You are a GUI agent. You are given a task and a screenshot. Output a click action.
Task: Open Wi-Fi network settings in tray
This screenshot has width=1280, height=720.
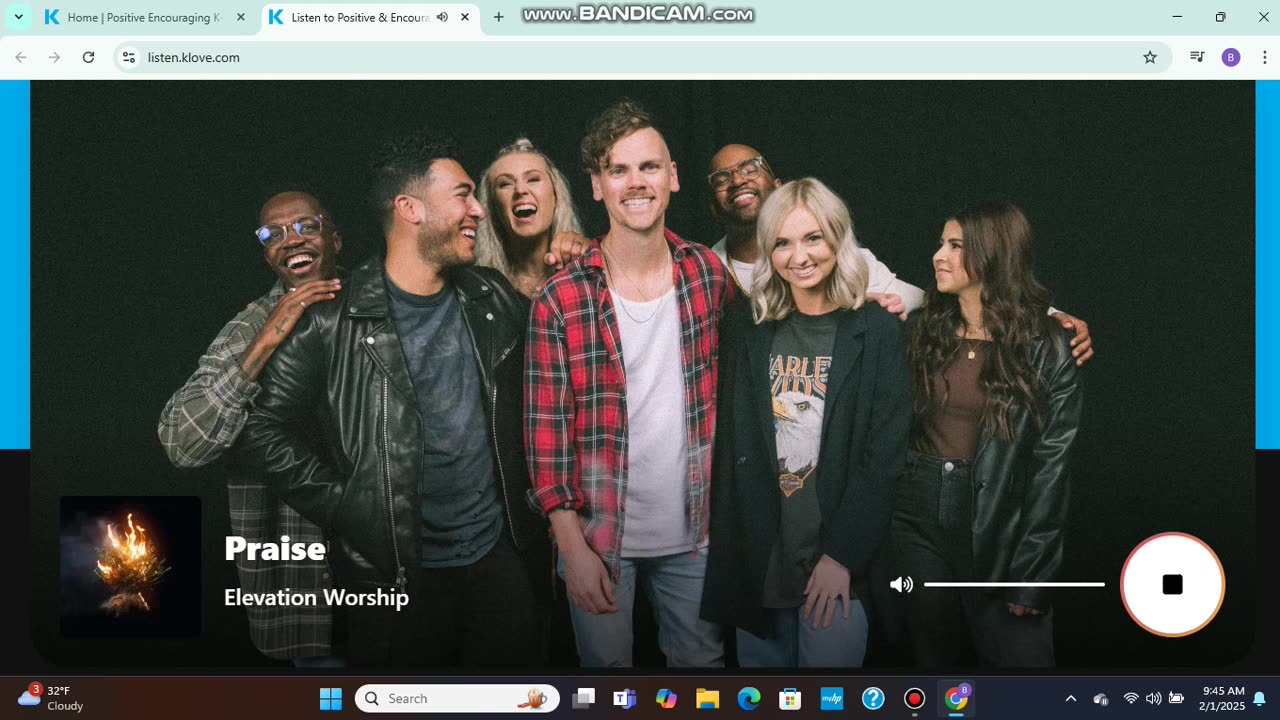1131,698
